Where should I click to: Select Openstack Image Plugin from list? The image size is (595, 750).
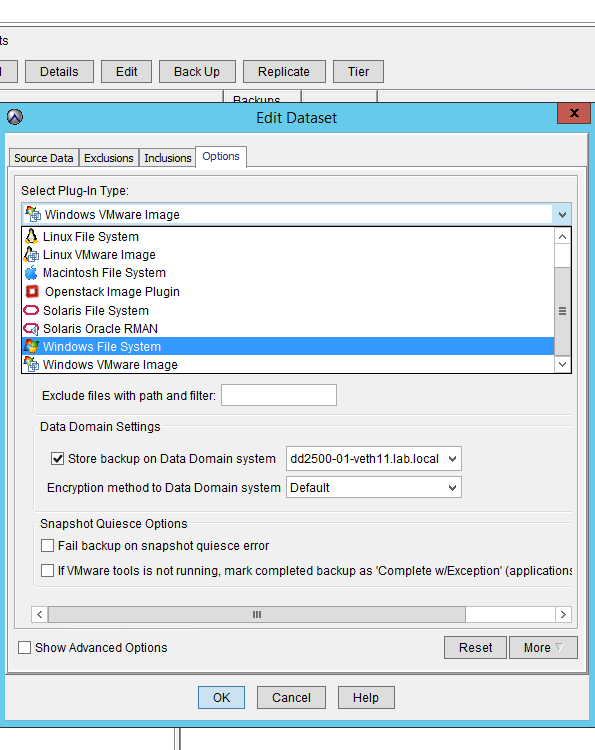coord(288,291)
